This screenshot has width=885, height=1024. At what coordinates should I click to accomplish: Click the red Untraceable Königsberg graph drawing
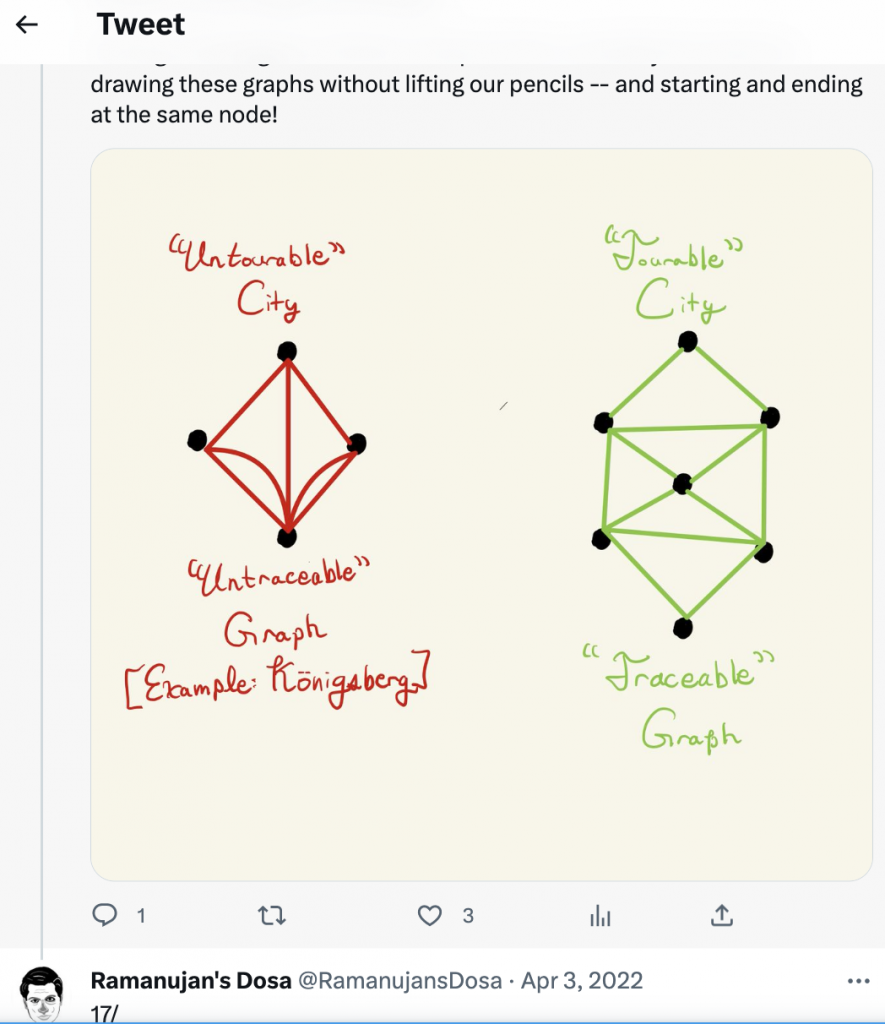(x=277, y=444)
